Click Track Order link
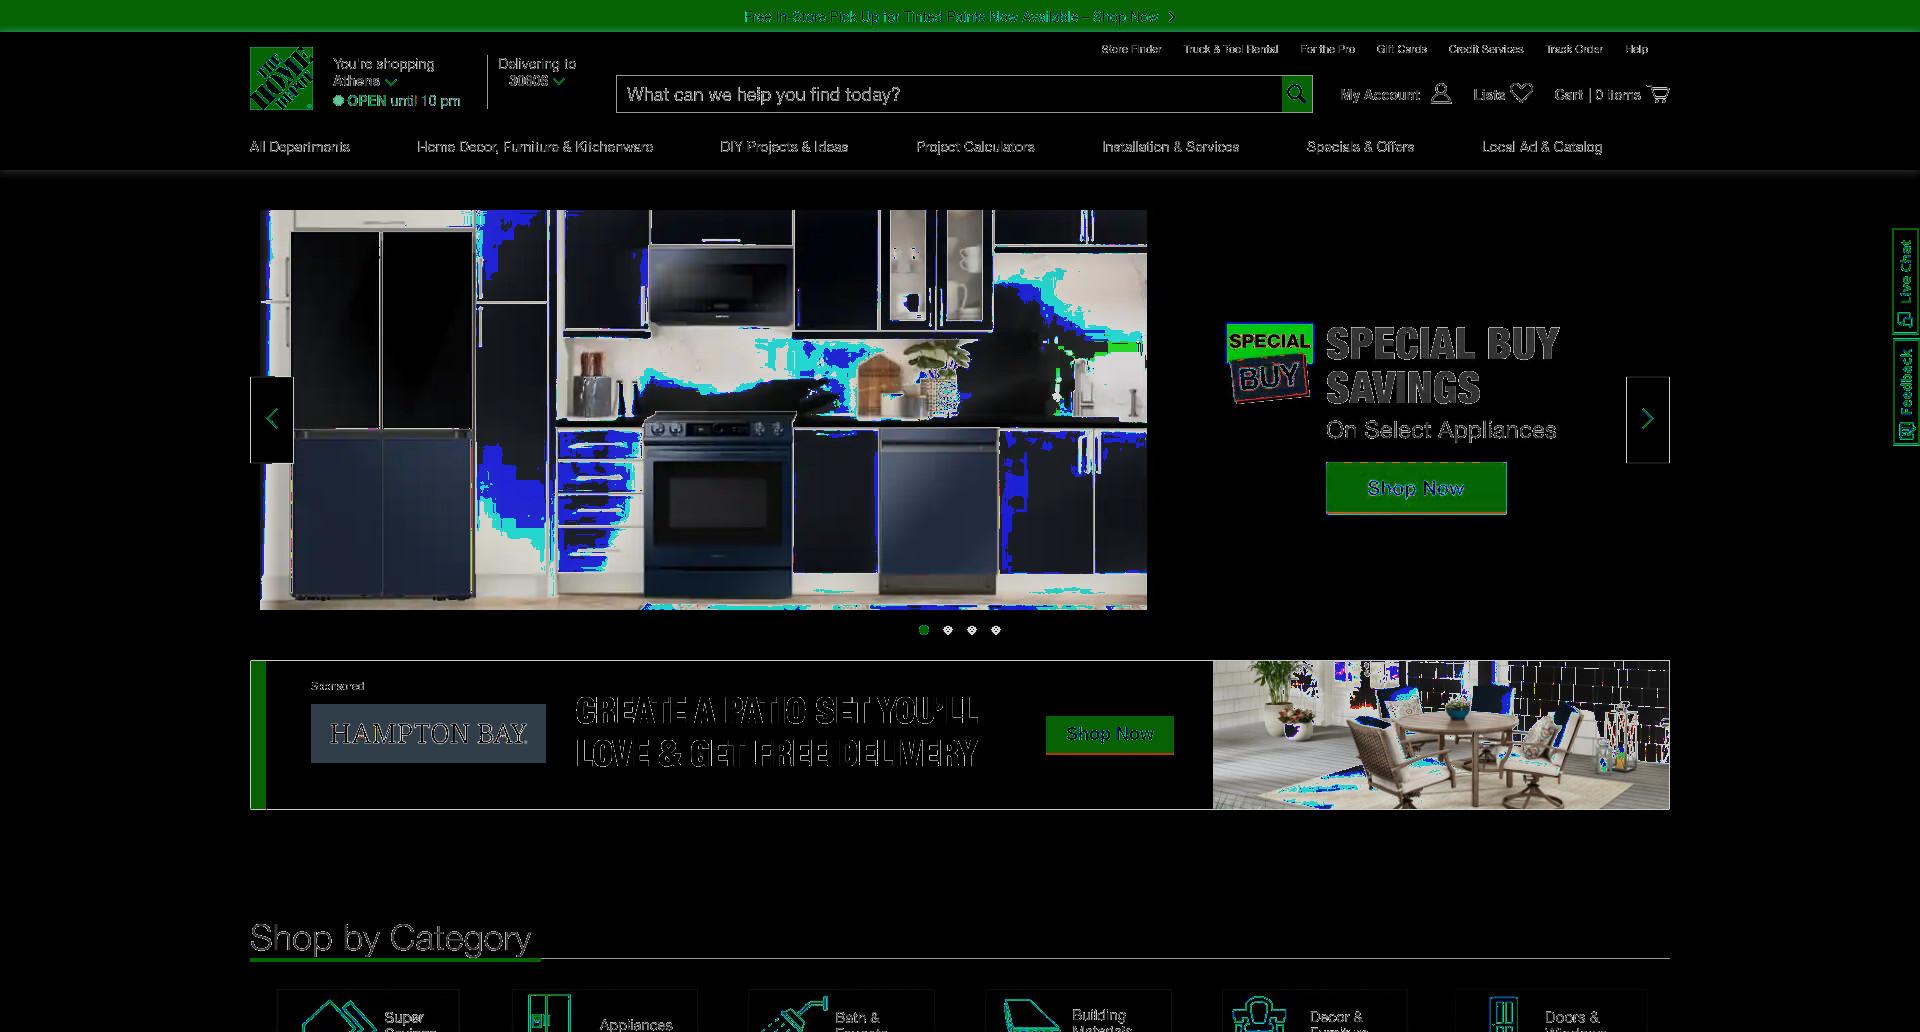The image size is (1920, 1032). click(x=1574, y=49)
